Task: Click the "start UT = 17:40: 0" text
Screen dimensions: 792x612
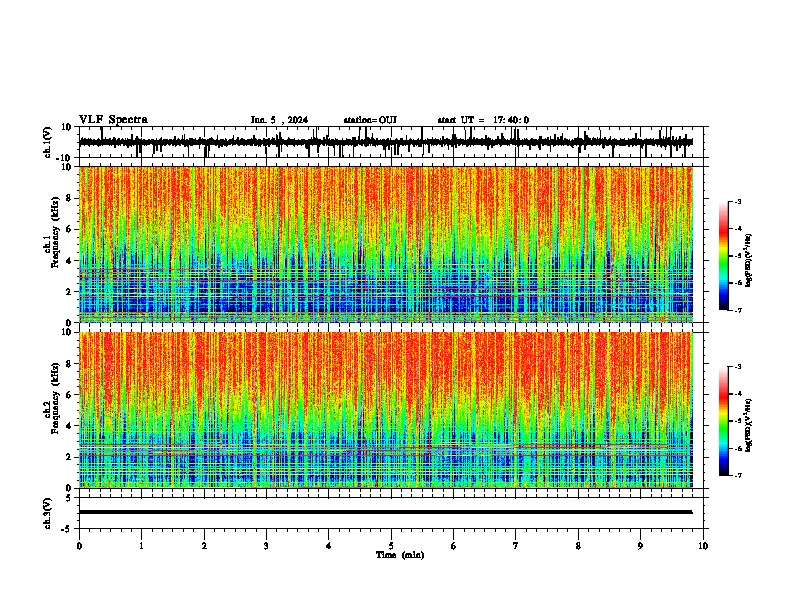Action: pos(483,120)
